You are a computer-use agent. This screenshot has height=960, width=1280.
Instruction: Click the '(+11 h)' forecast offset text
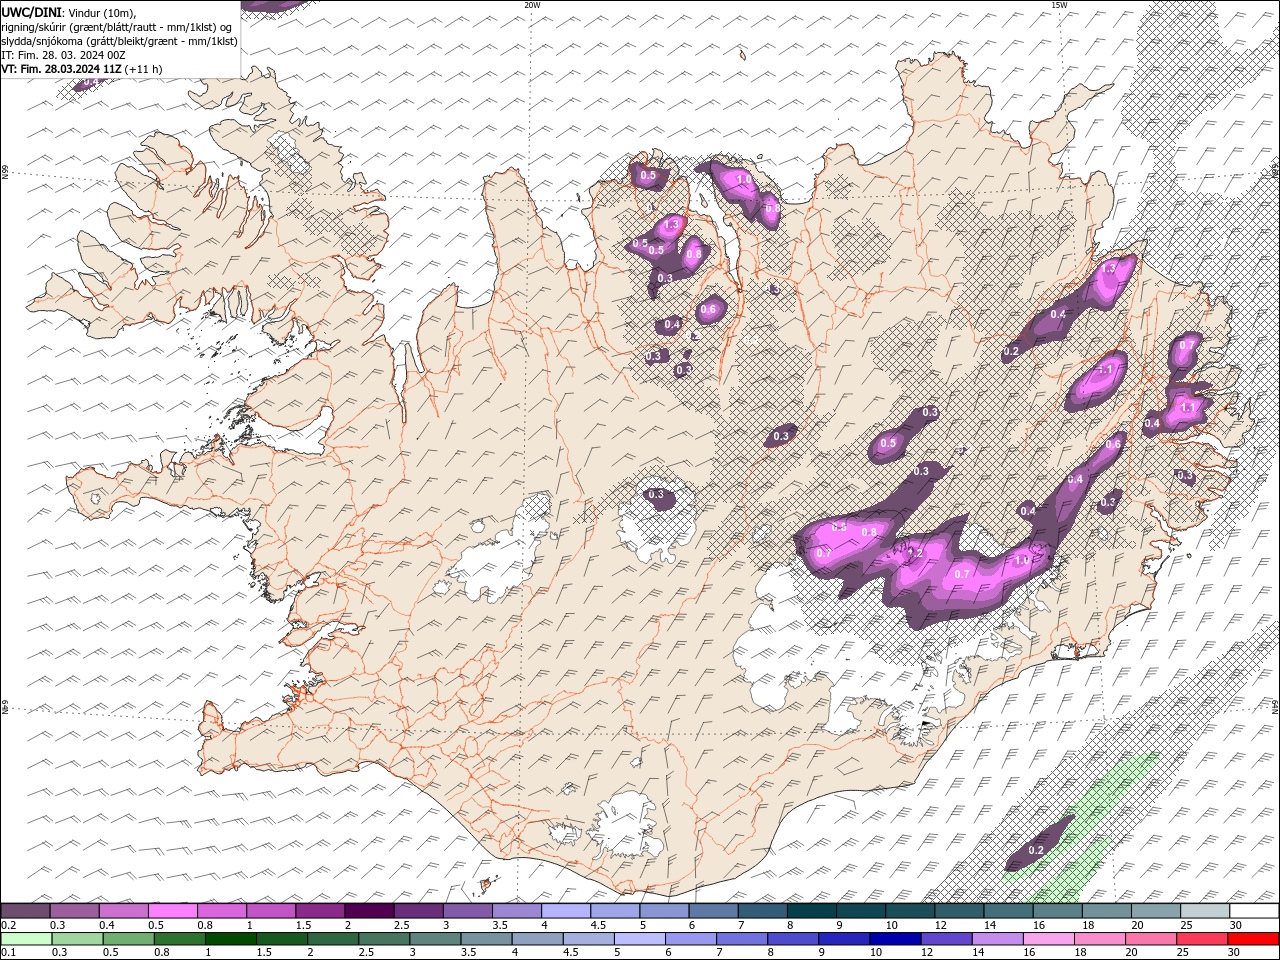(x=144, y=69)
